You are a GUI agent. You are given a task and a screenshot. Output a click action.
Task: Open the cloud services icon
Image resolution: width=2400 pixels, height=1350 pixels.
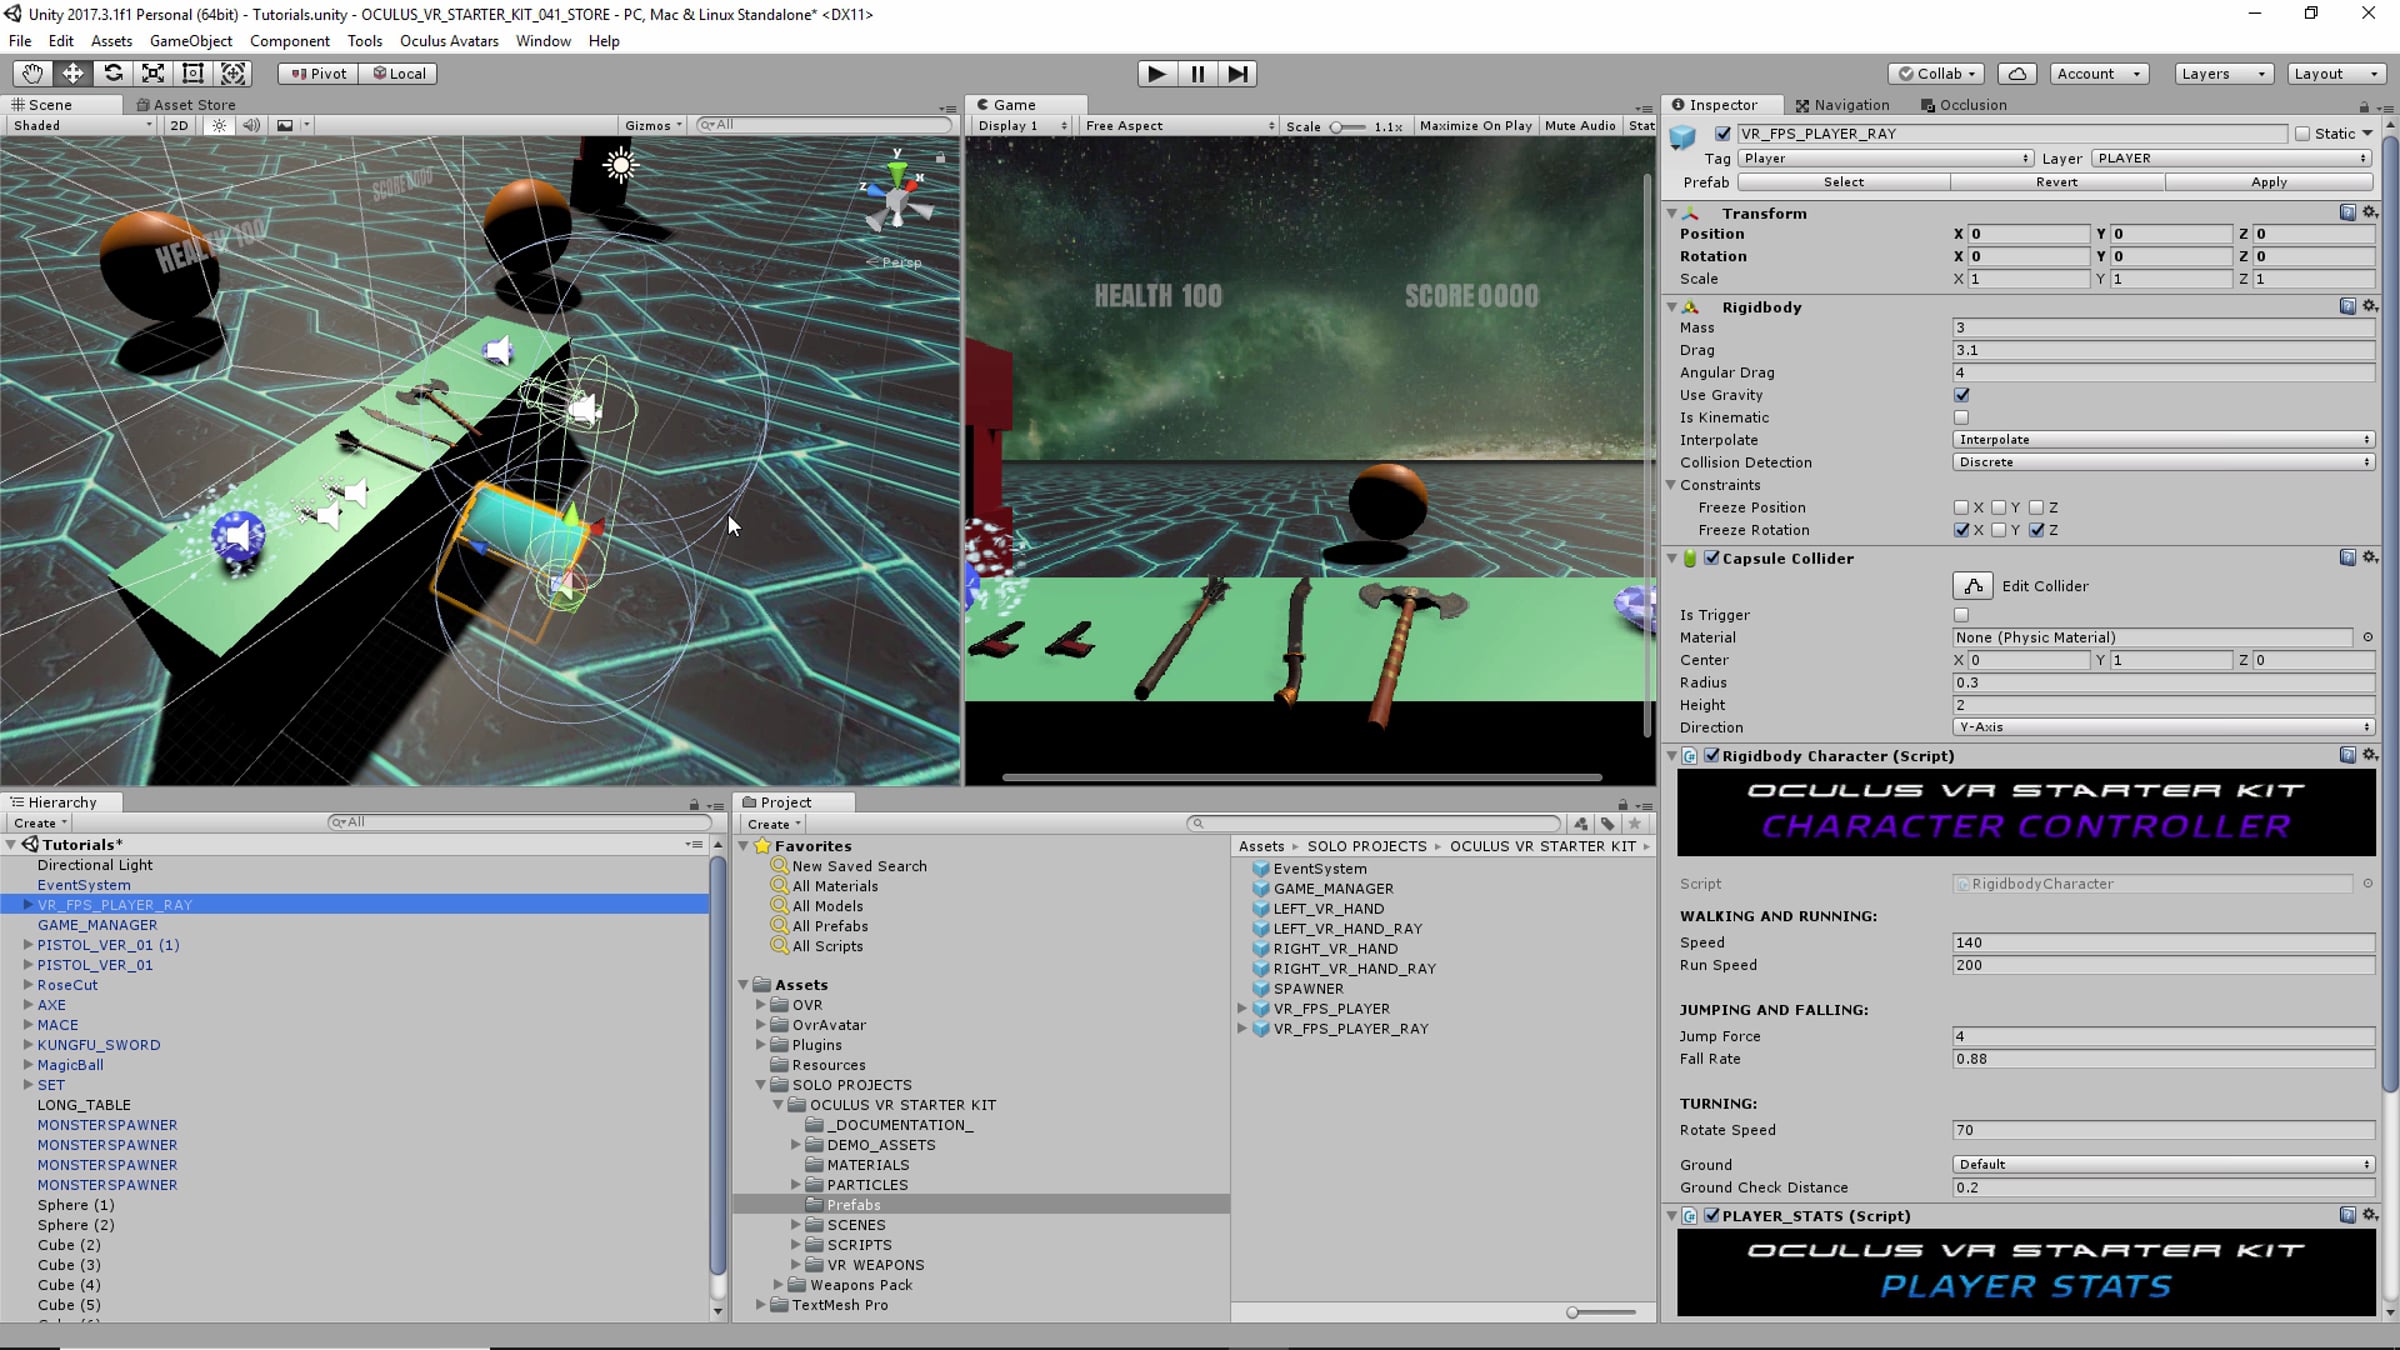(x=2017, y=73)
